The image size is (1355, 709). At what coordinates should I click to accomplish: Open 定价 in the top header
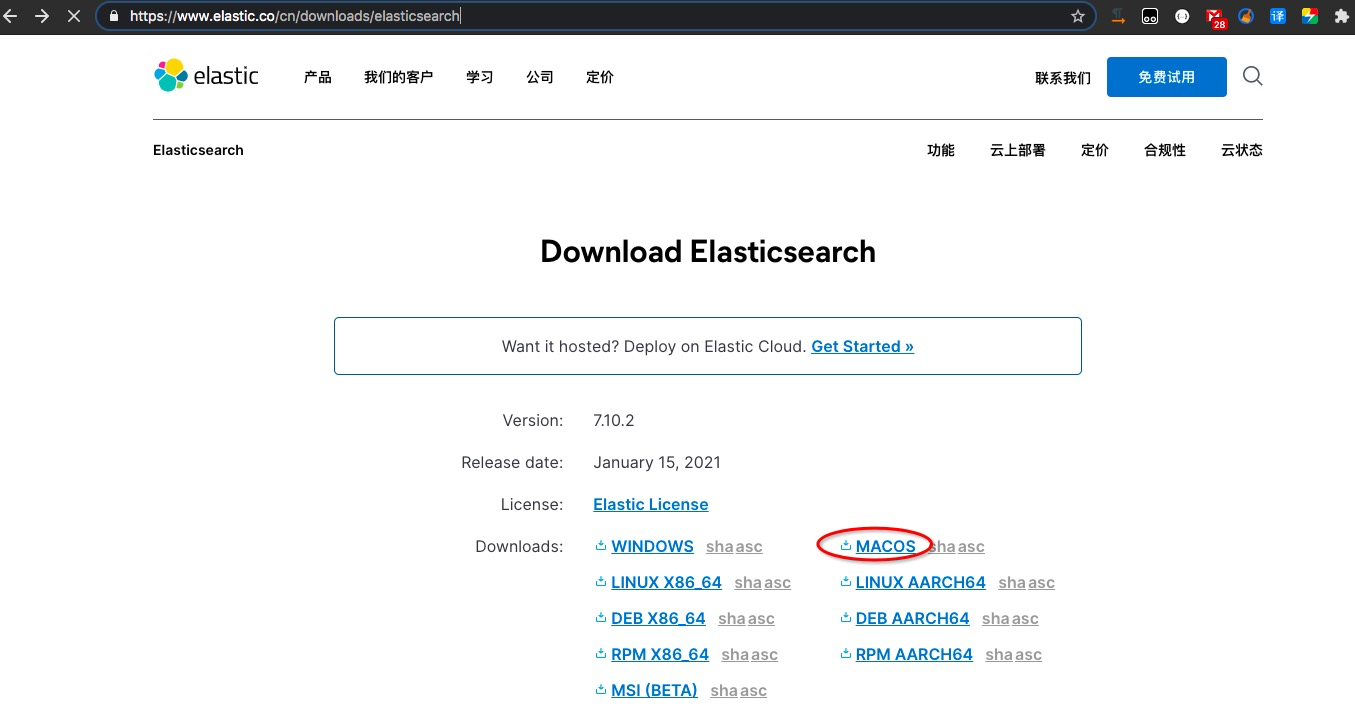click(600, 77)
